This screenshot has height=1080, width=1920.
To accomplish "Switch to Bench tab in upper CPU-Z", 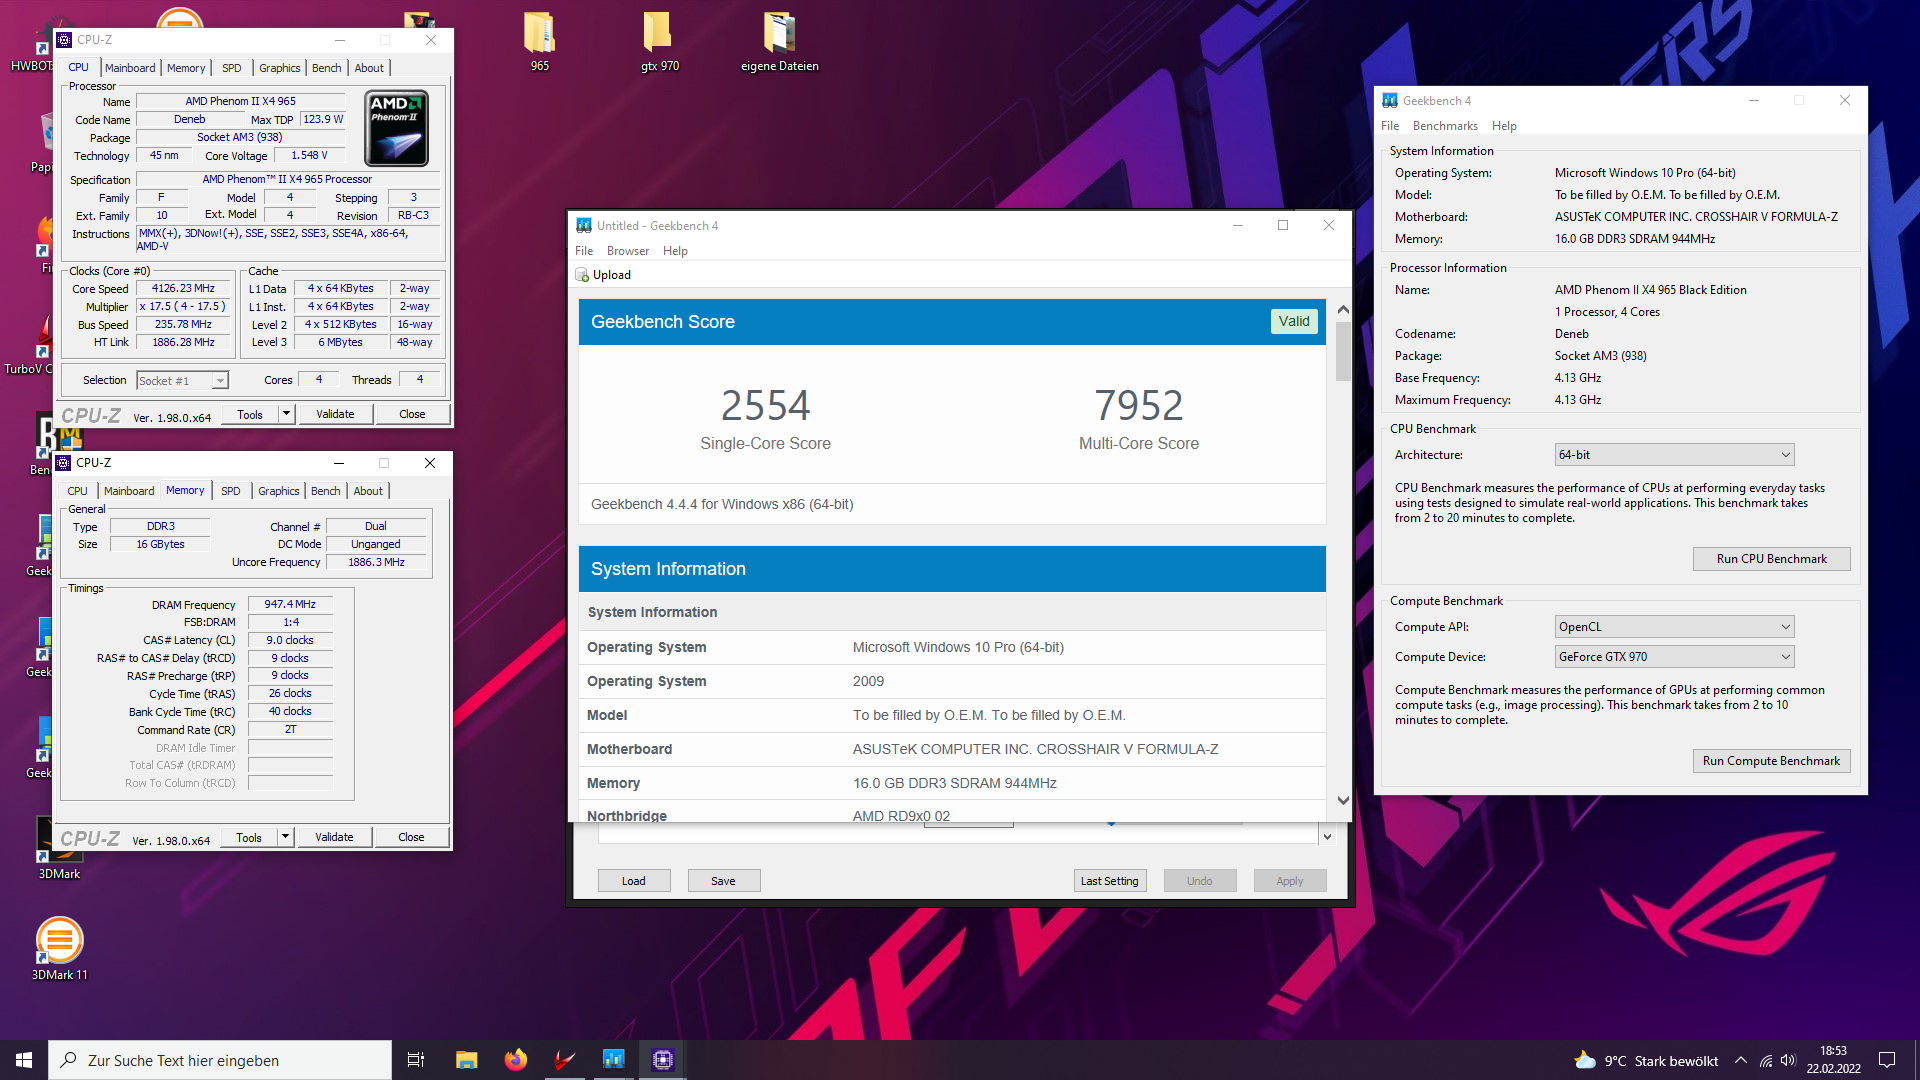I will click(x=327, y=68).
